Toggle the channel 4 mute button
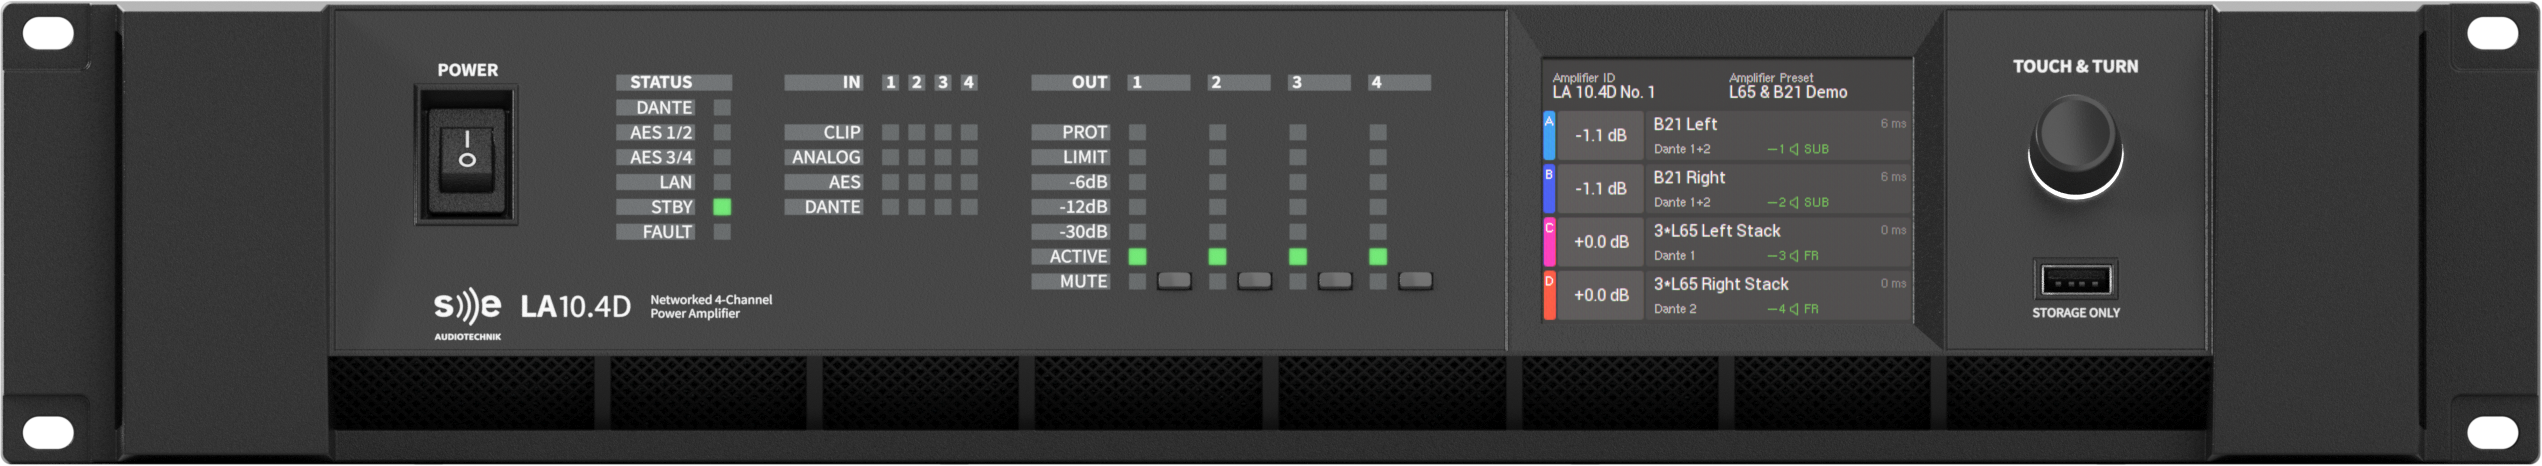Viewport: 2542px width, 466px height. coord(1414,281)
